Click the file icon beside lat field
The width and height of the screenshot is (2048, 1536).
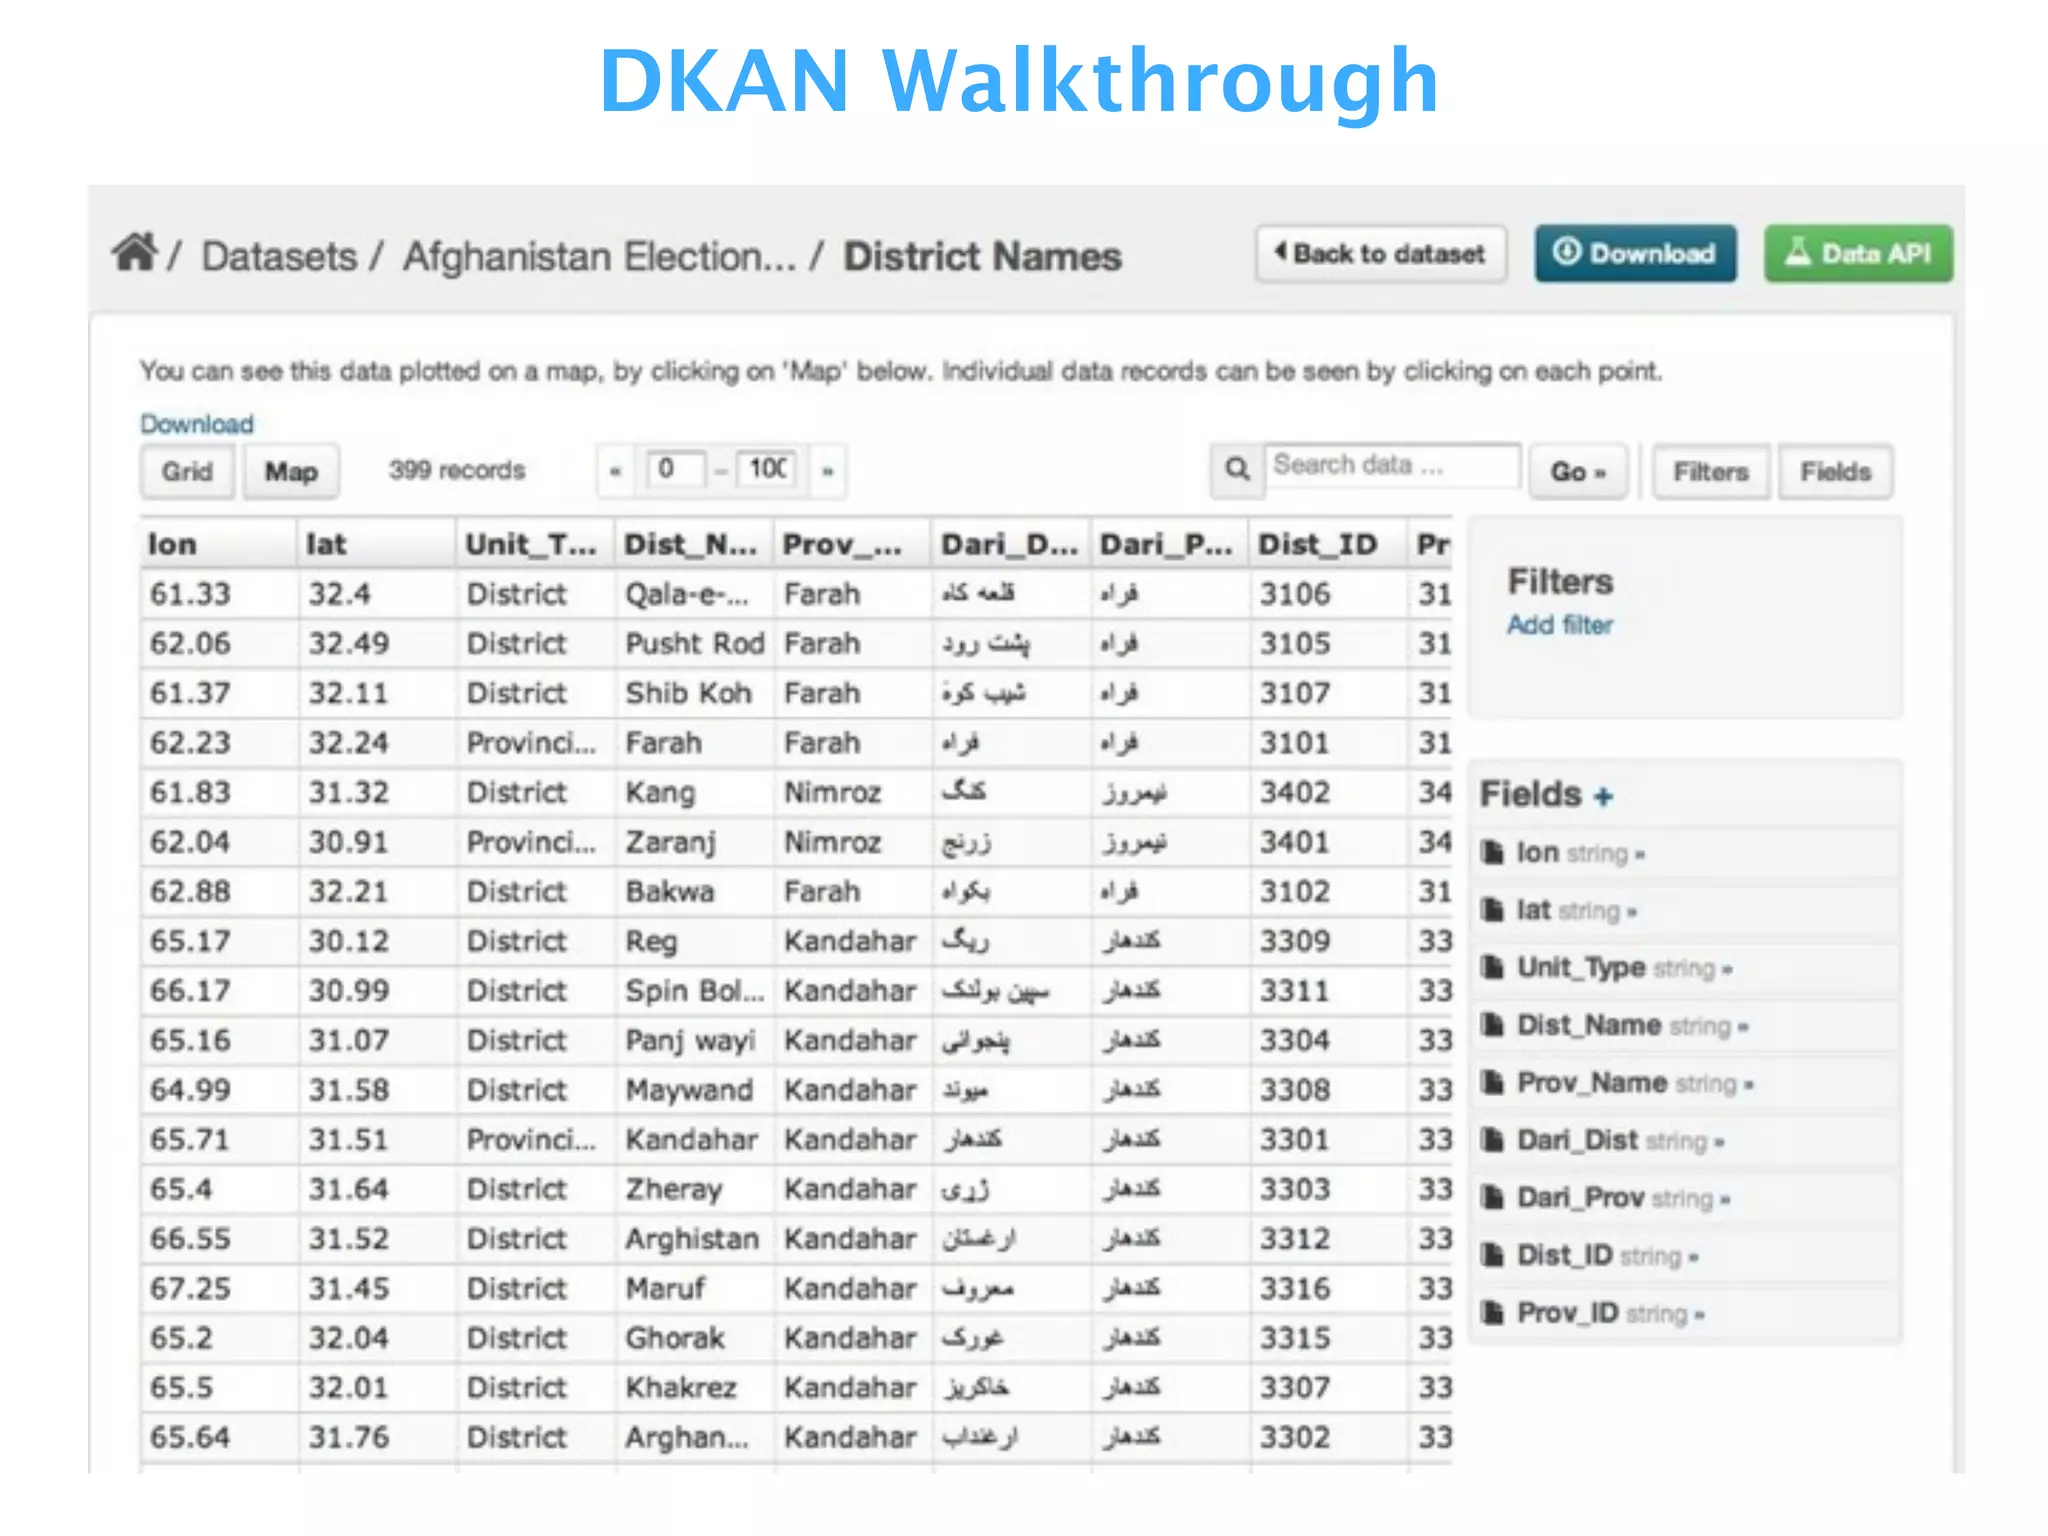tap(1492, 910)
